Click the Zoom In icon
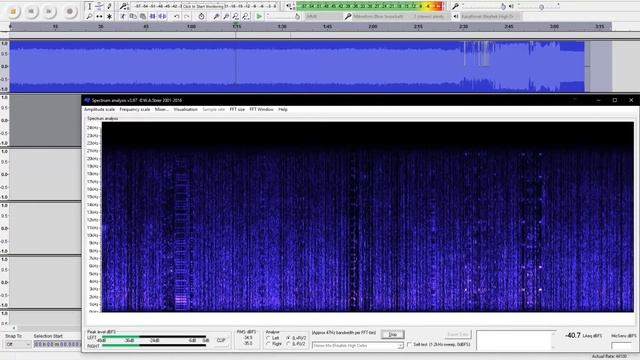Image resolution: width=640 pixels, height=360 pixels. [x=216, y=16]
